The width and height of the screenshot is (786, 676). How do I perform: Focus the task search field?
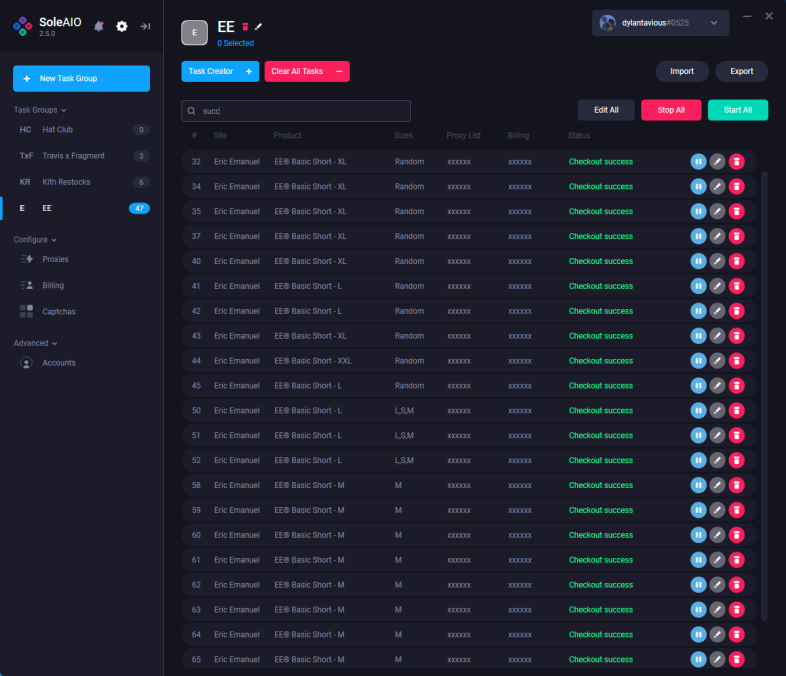coord(296,111)
